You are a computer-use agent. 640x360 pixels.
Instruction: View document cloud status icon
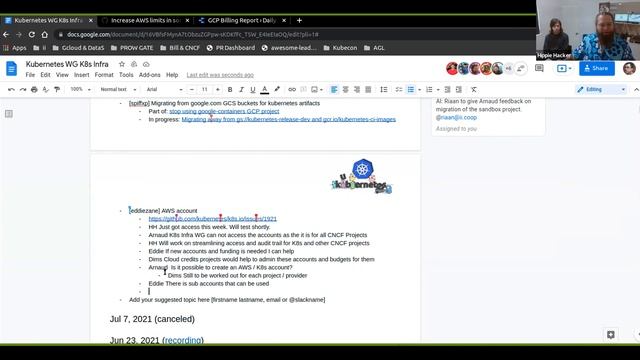(146, 64)
